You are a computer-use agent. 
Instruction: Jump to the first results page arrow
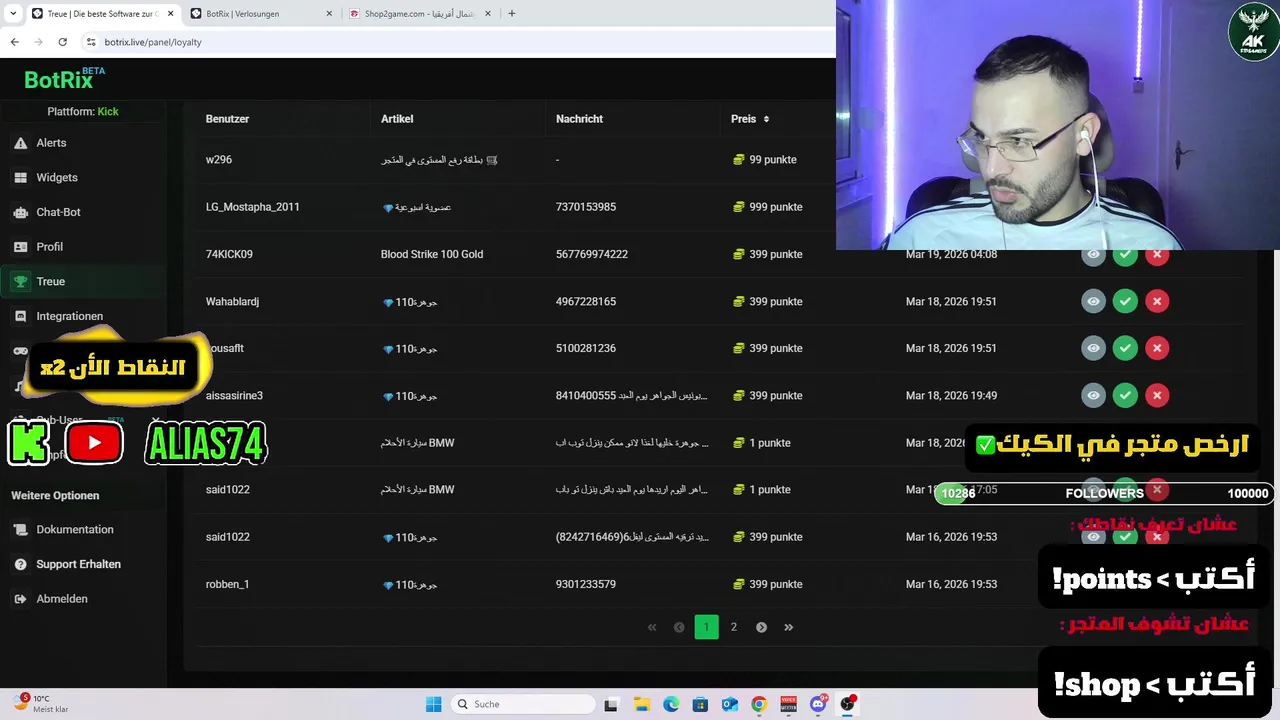[x=652, y=627]
